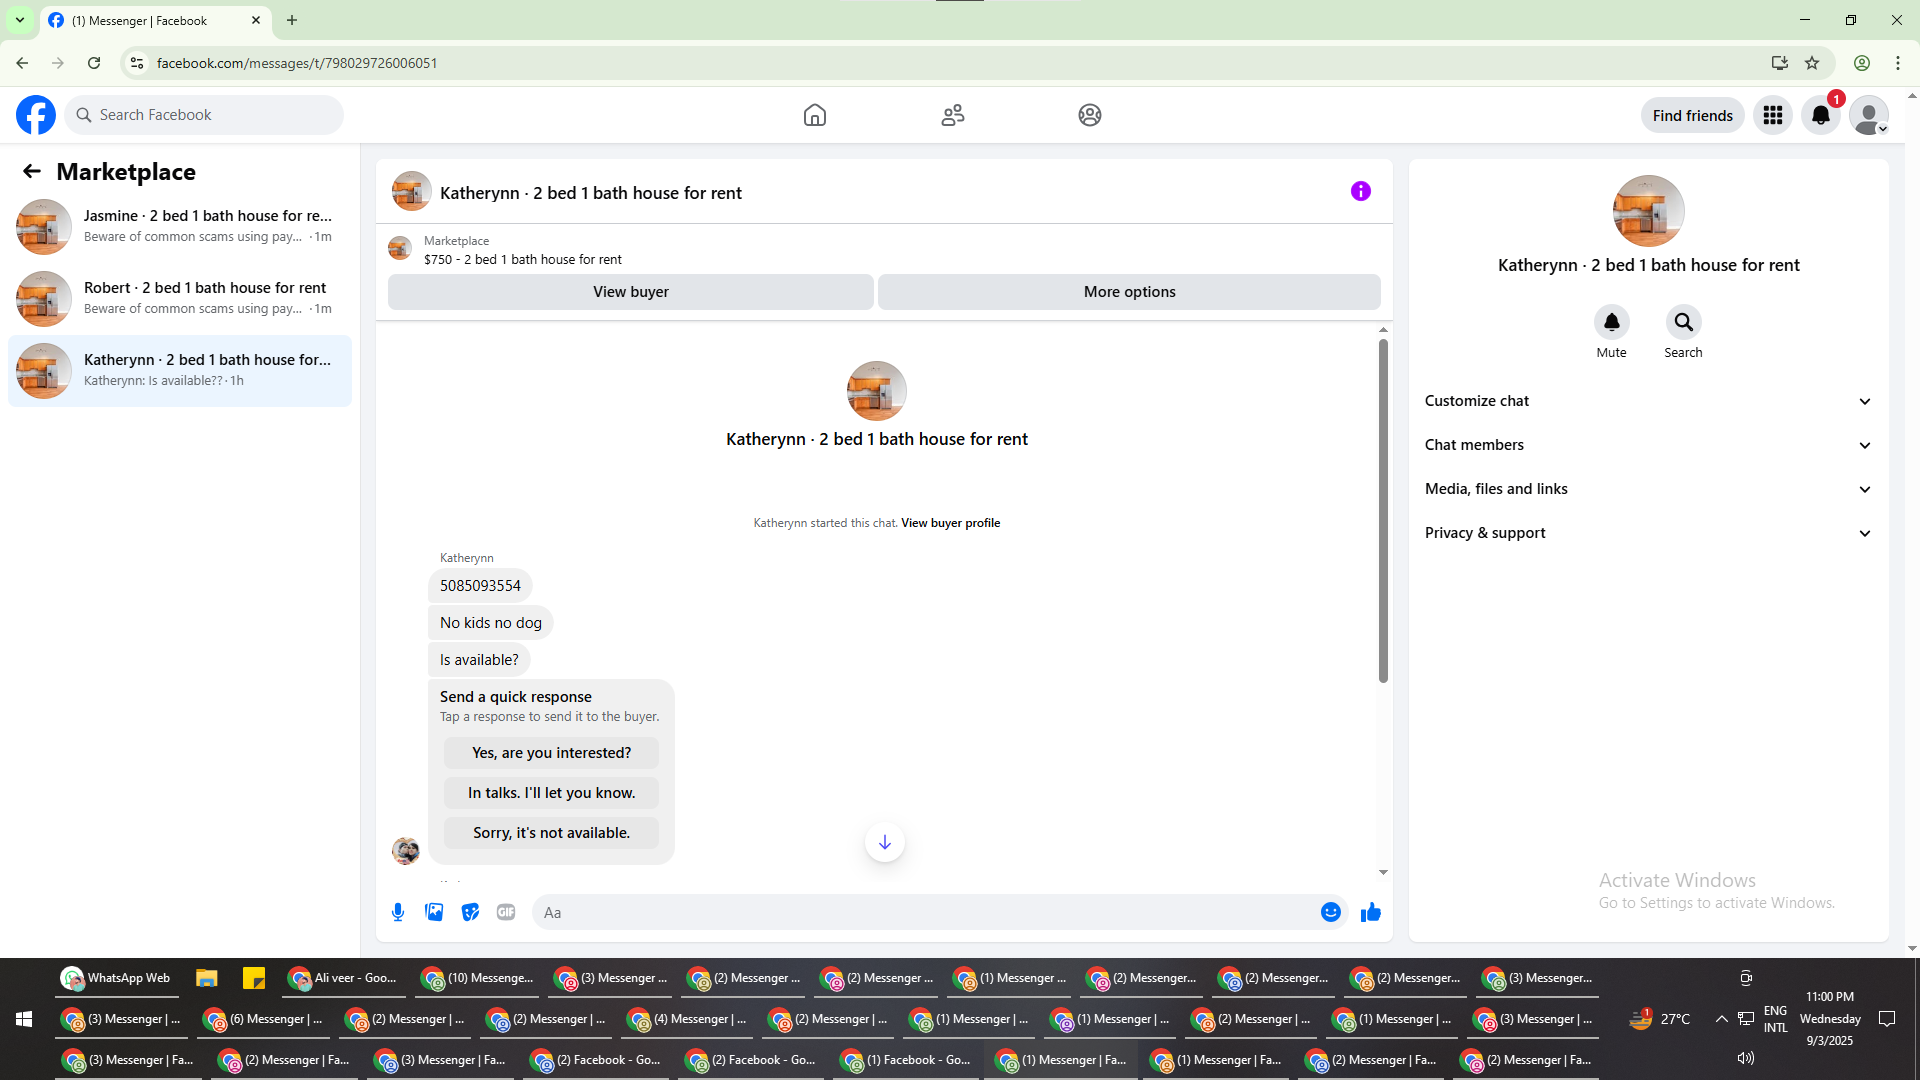
Task: Send quick reply 'Yes, are you interested?'
Action: pos(552,753)
